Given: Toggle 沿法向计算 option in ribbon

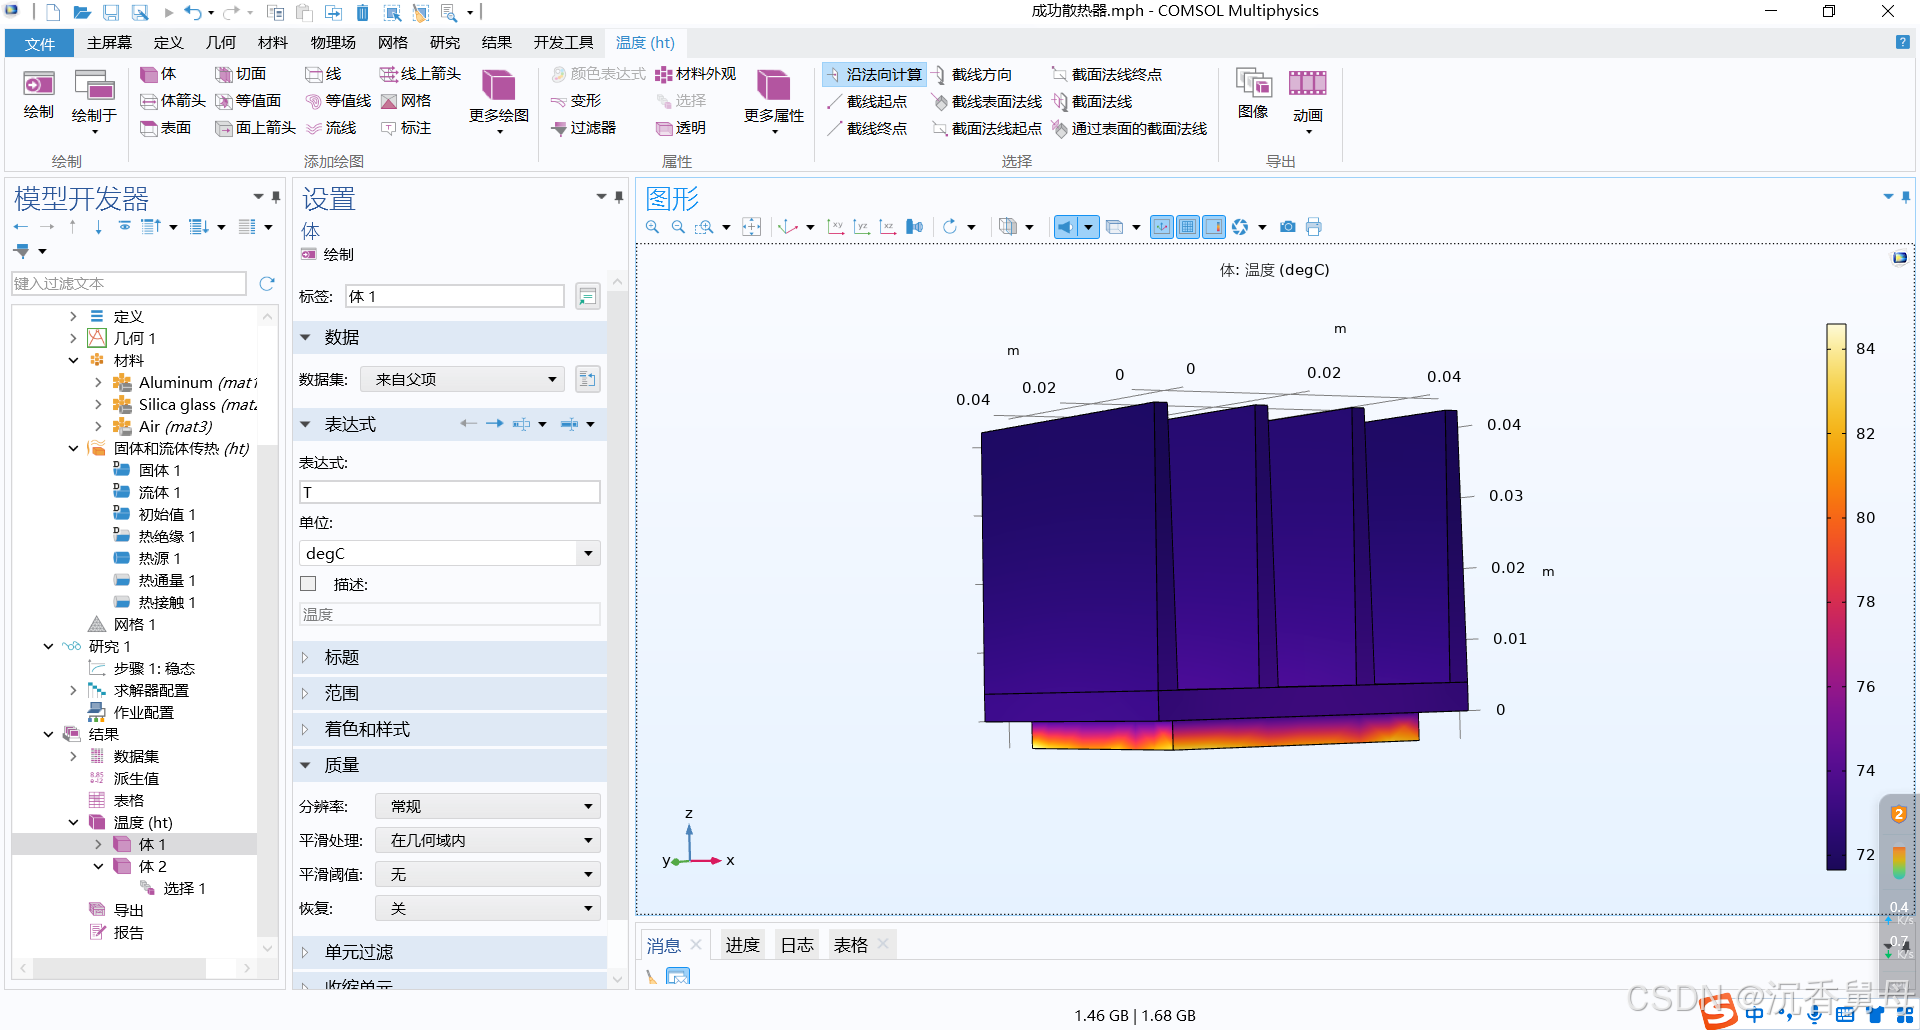Looking at the screenshot, I should click(874, 75).
